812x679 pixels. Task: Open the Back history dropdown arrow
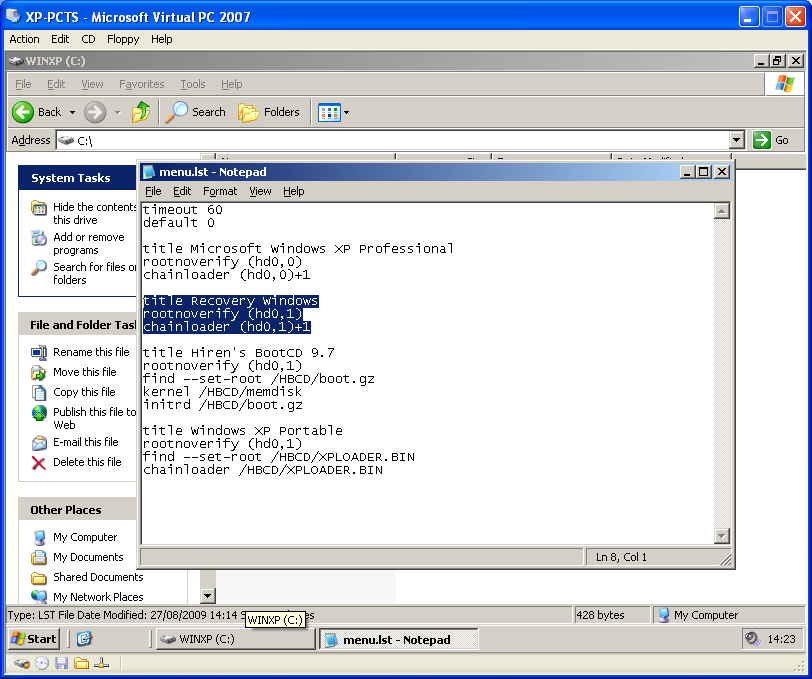[x=72, y=112]
